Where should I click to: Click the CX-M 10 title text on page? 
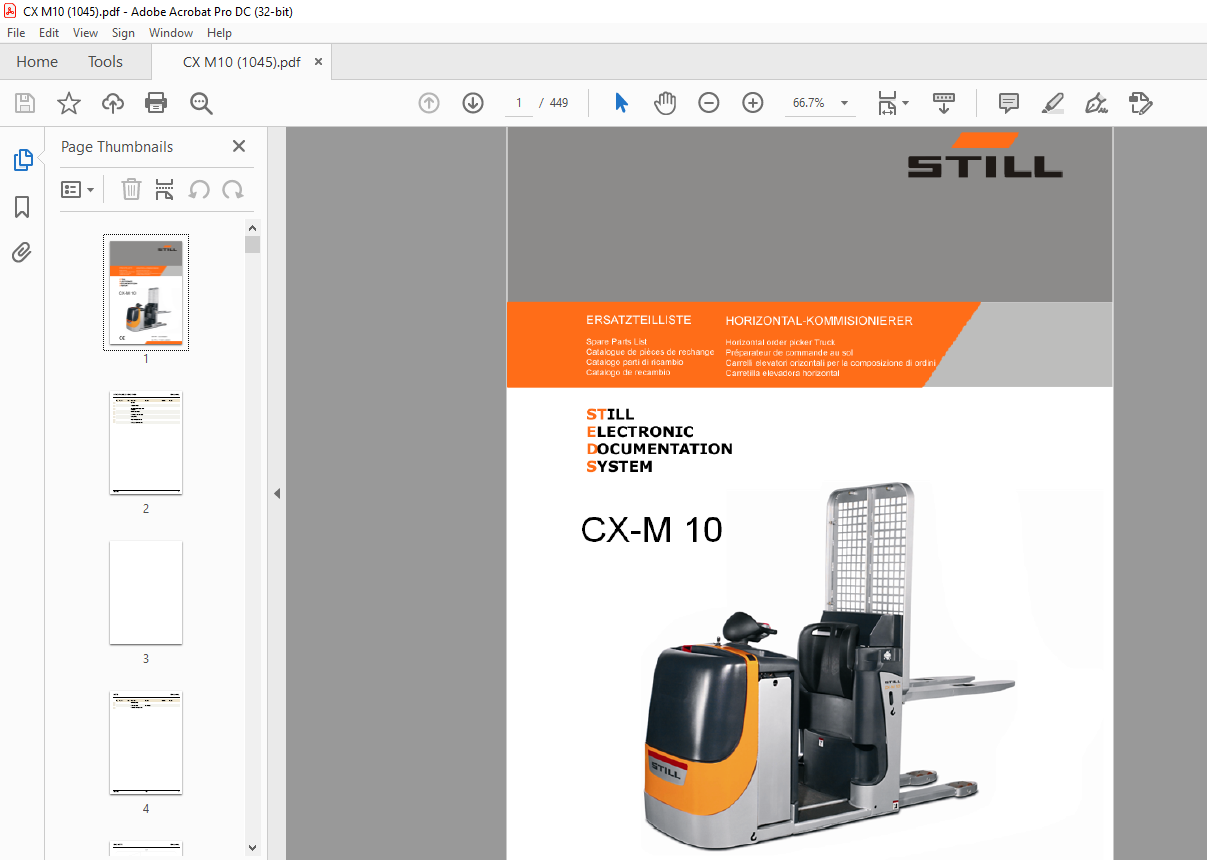[652, 529]
